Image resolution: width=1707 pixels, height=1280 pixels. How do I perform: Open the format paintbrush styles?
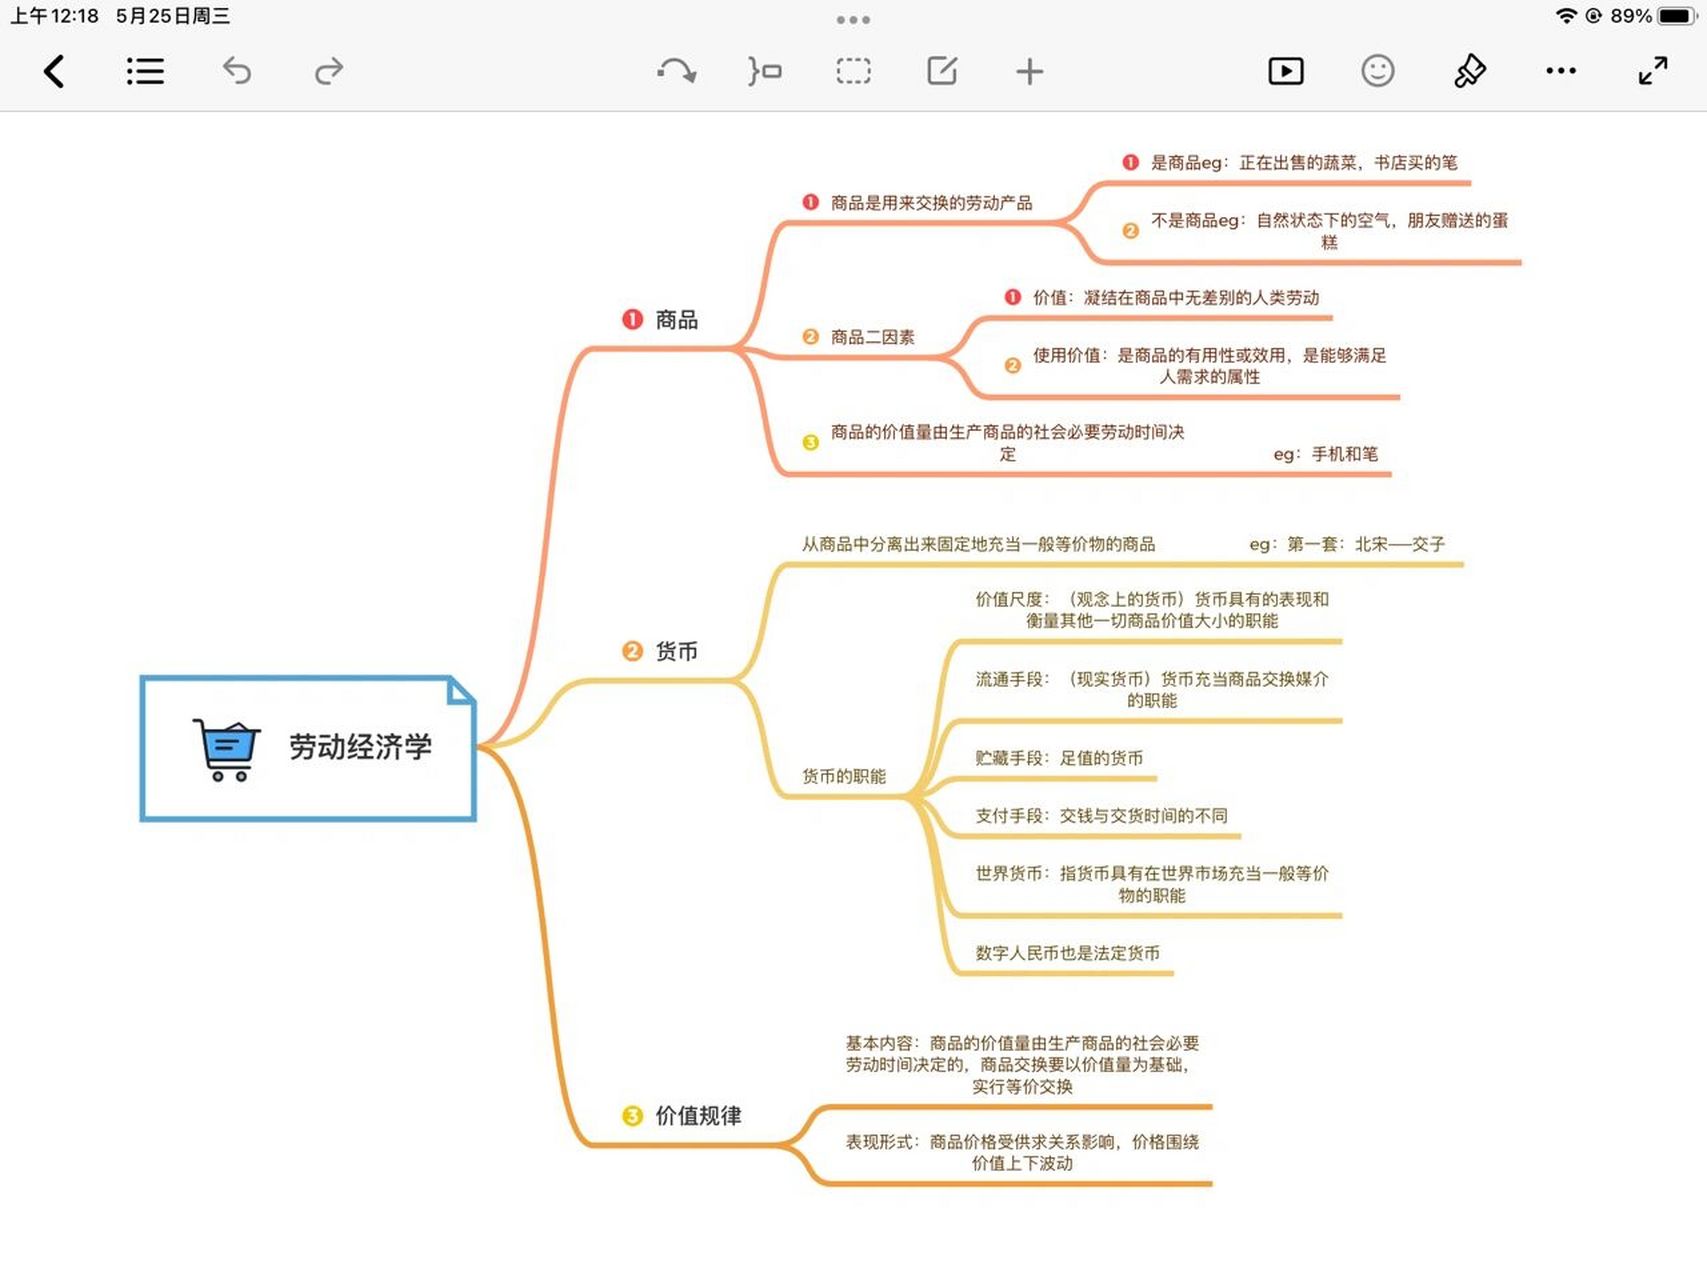[x=1469, y=71]
